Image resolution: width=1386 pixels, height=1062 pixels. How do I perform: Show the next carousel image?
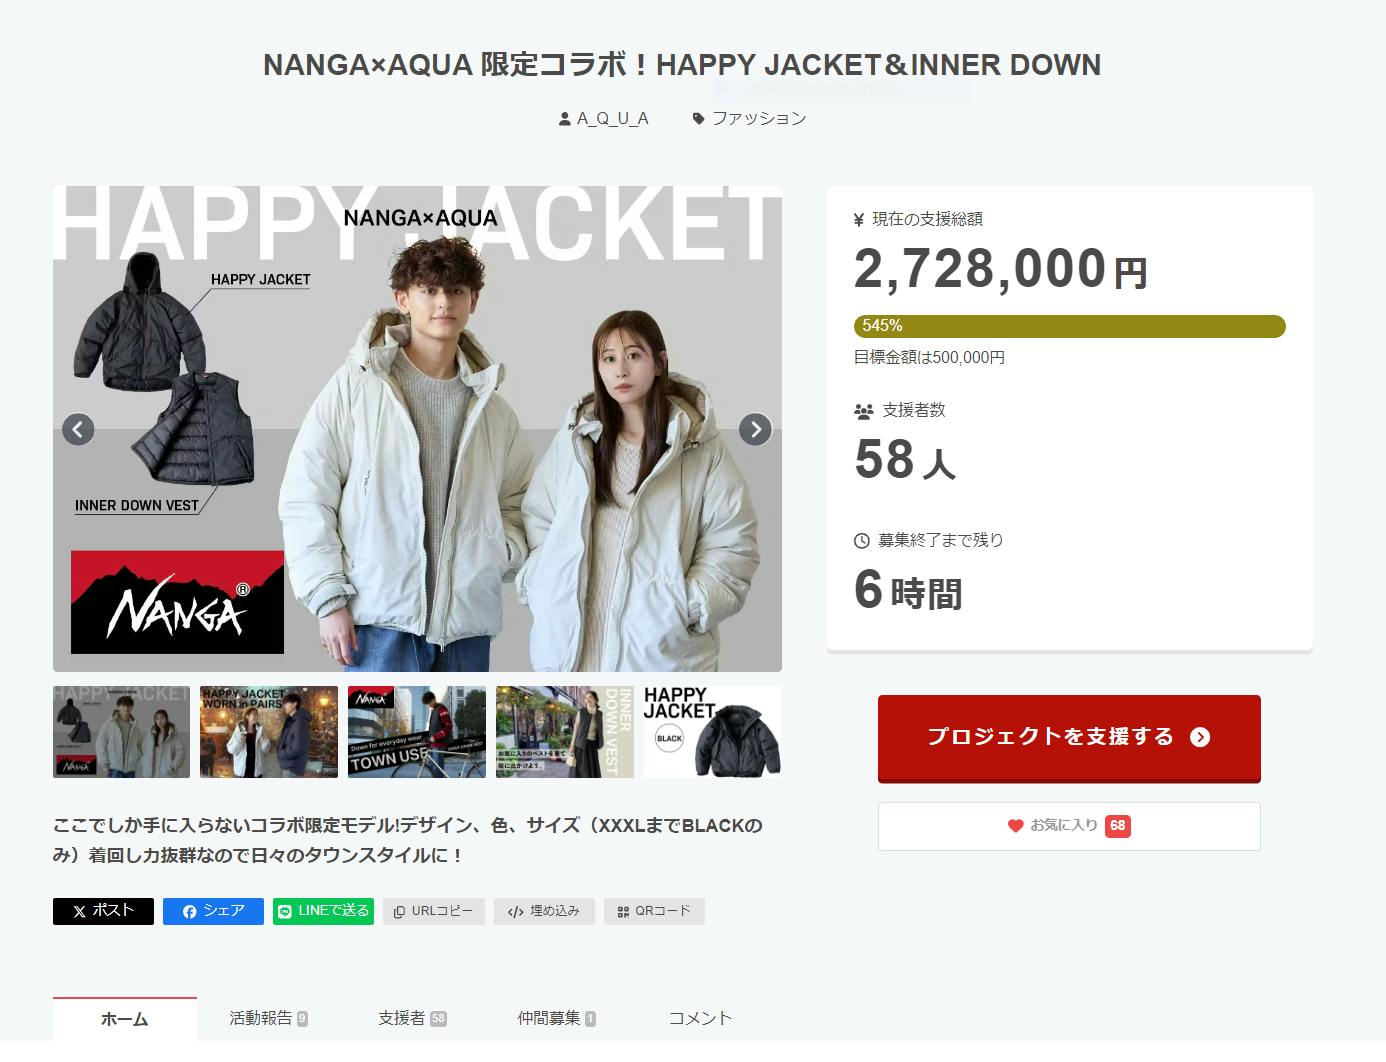coord(755,429)
